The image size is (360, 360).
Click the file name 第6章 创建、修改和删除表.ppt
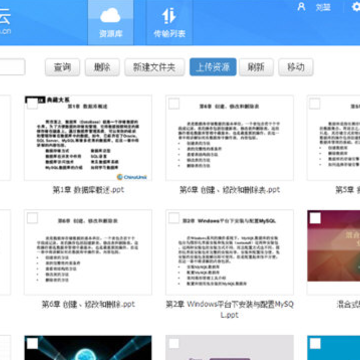tap(230, 190)
